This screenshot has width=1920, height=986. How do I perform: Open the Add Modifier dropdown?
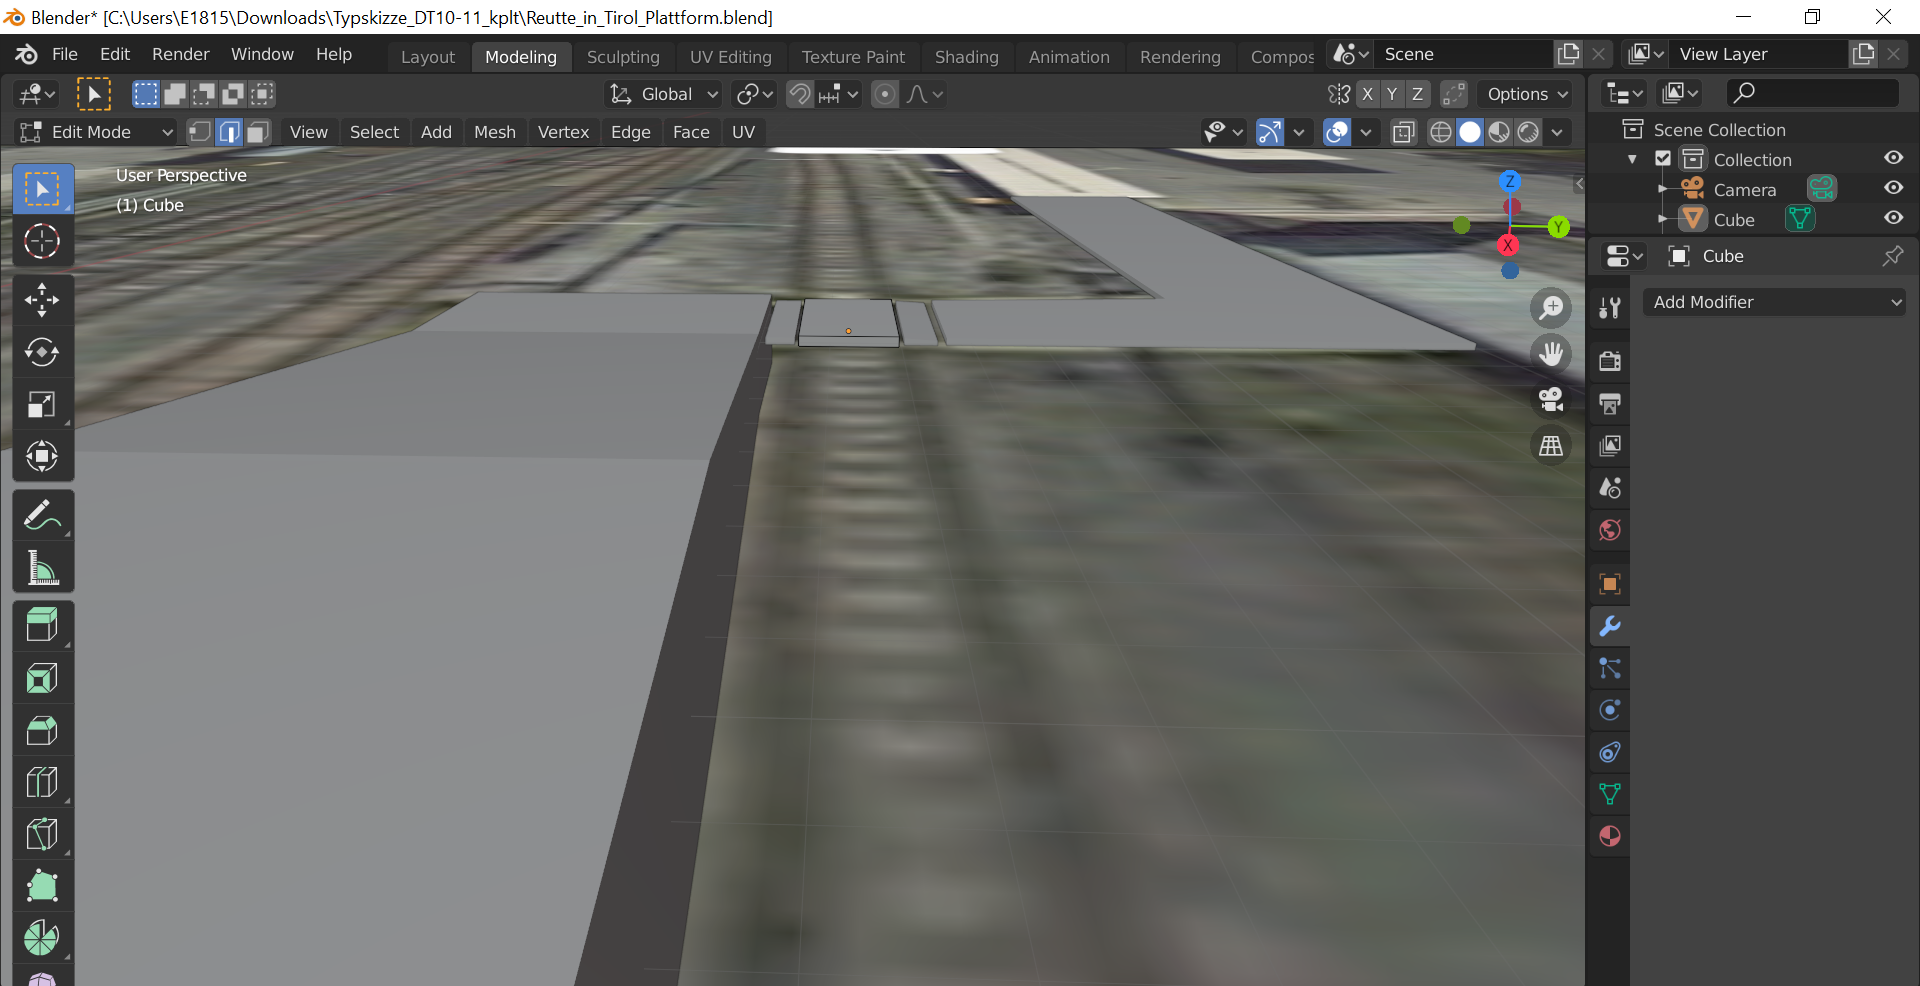click(x=1775, y=302)
